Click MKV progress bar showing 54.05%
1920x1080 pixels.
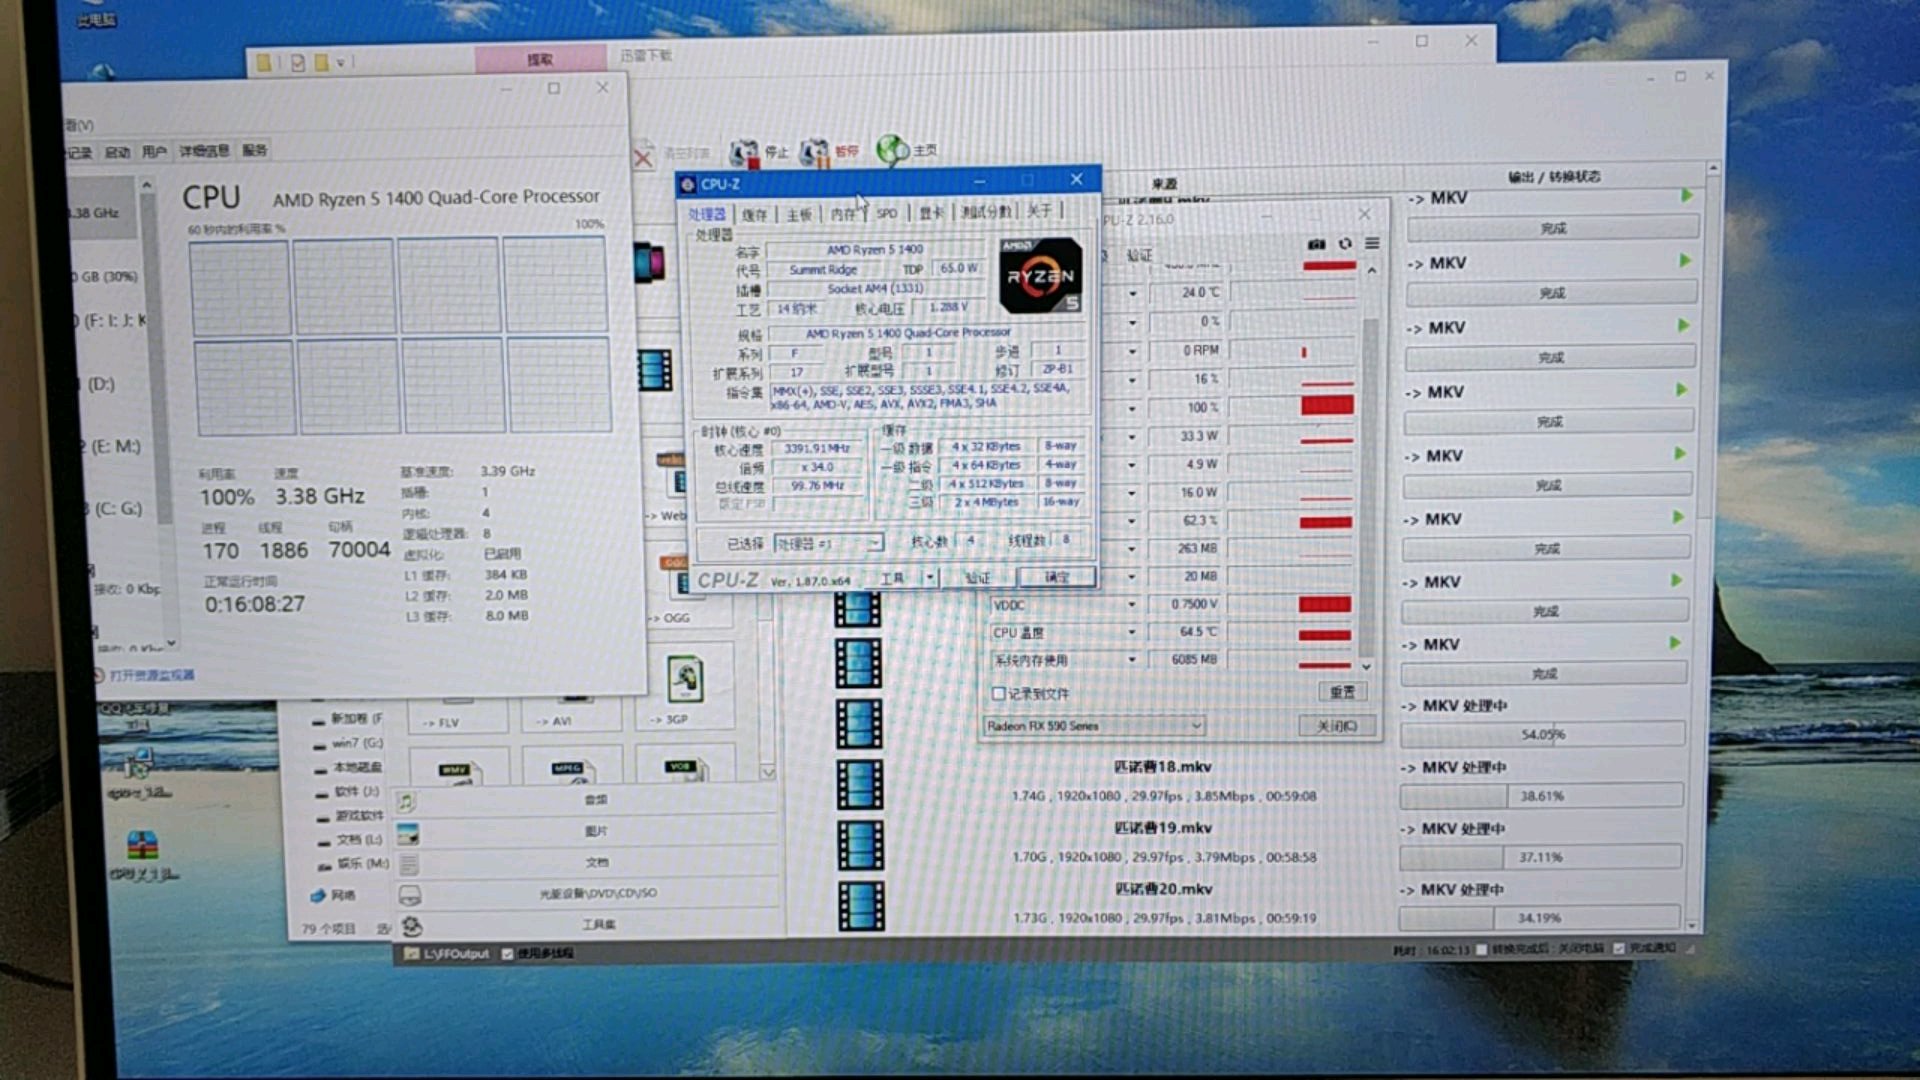click(1542, 735)
